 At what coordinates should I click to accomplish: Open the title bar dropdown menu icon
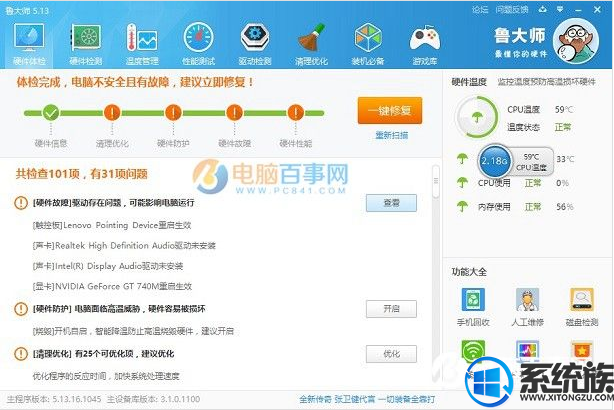click(x=560, y=9)
